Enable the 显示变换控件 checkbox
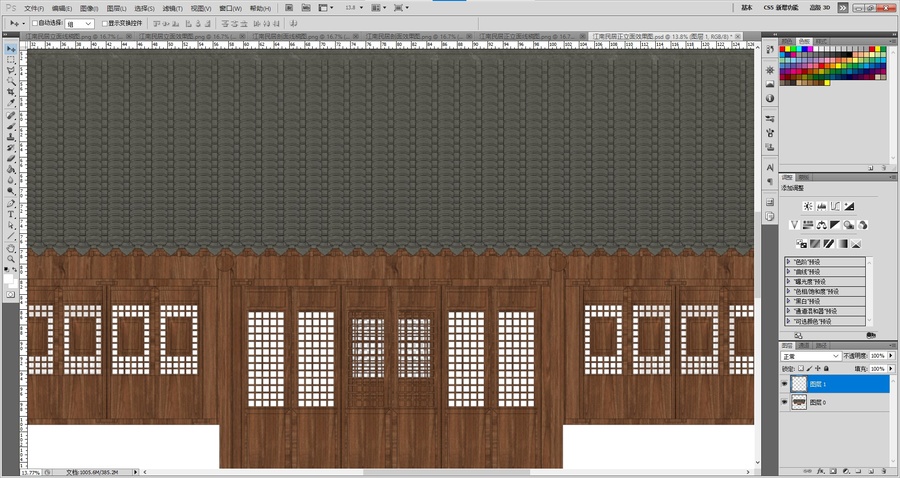 pyautogui.click(x=104, y=24)
